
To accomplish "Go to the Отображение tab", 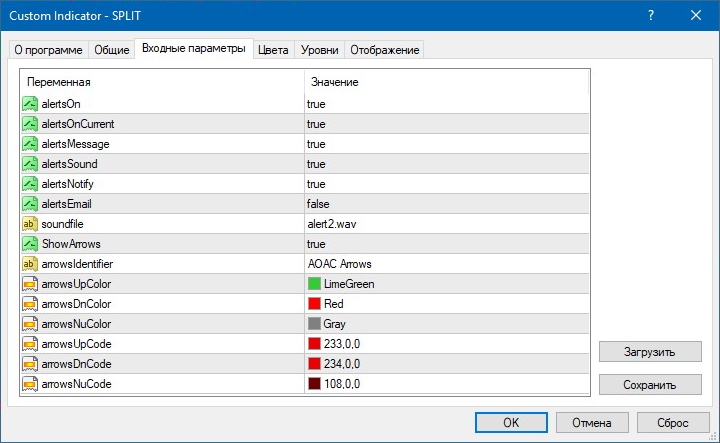I will 385,50.
